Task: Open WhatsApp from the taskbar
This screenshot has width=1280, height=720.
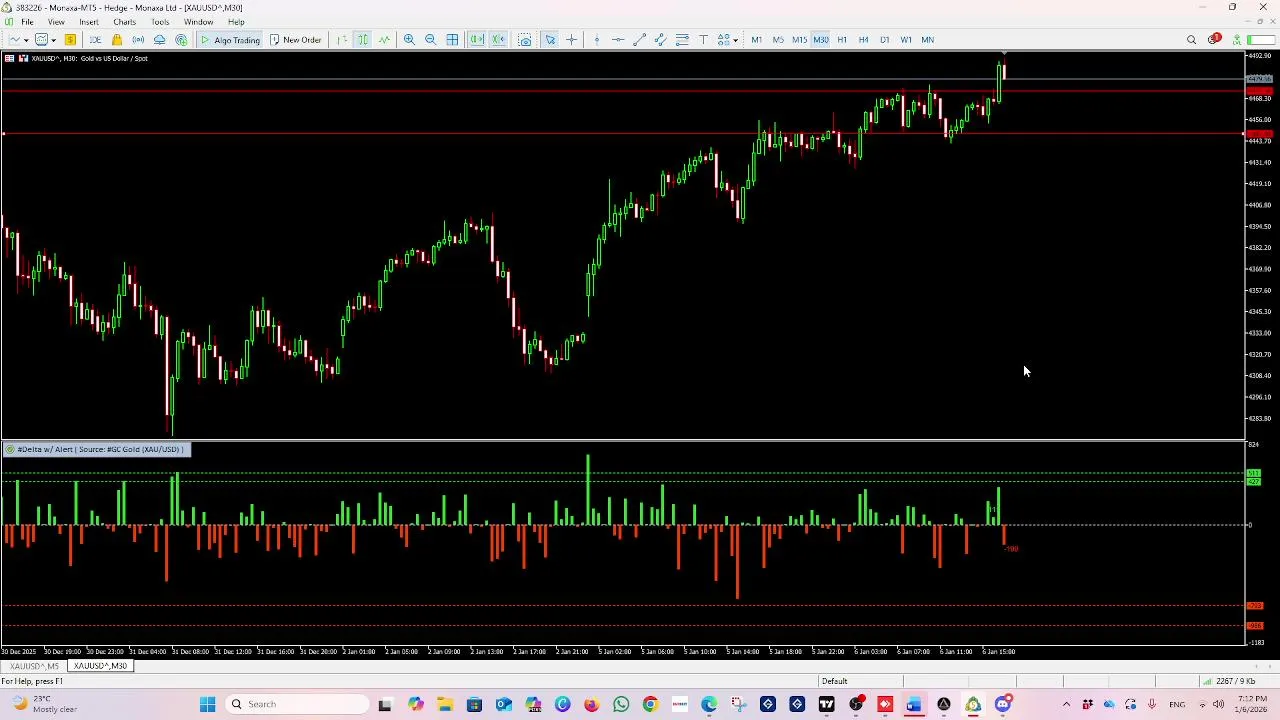Action: point(621,704)
